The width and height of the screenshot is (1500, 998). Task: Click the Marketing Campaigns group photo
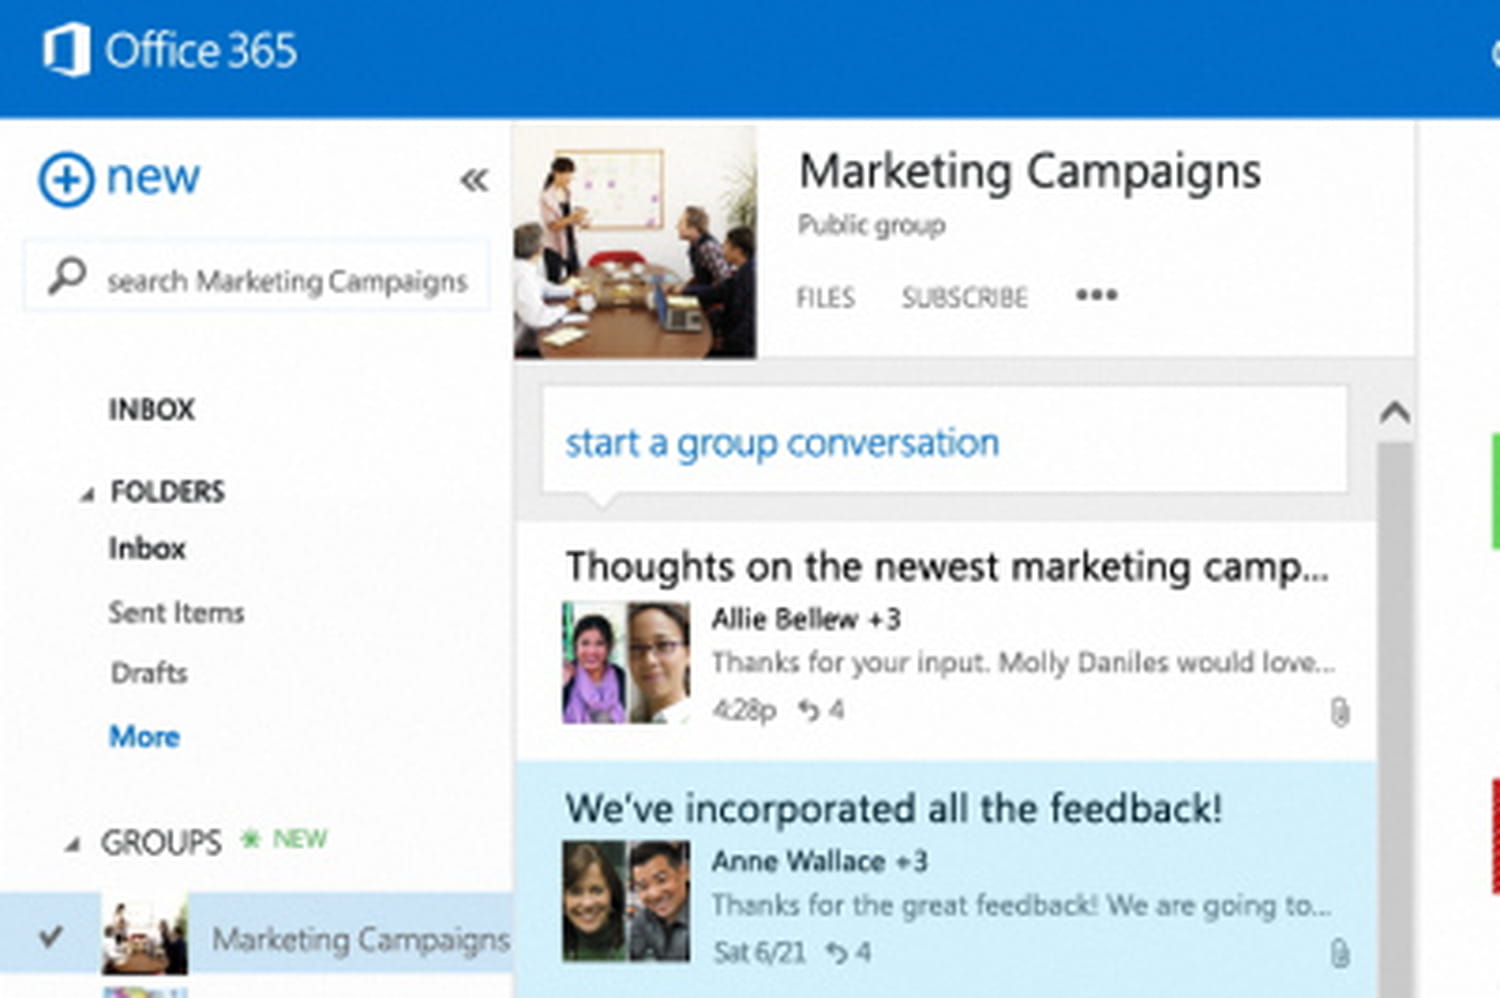point(635,241)
